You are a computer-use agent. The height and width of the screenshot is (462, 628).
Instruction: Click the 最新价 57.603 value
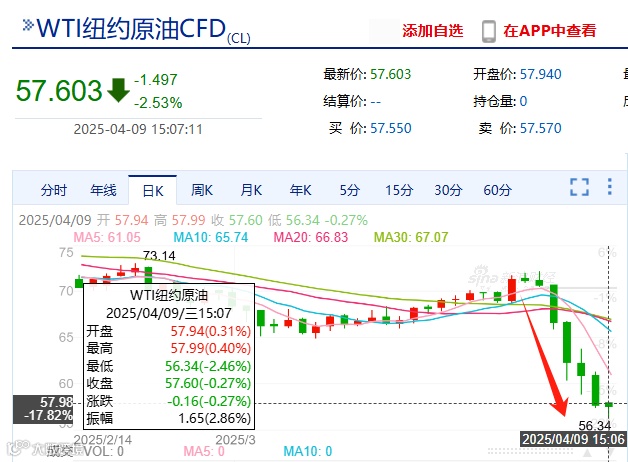(x=390, y=74)
